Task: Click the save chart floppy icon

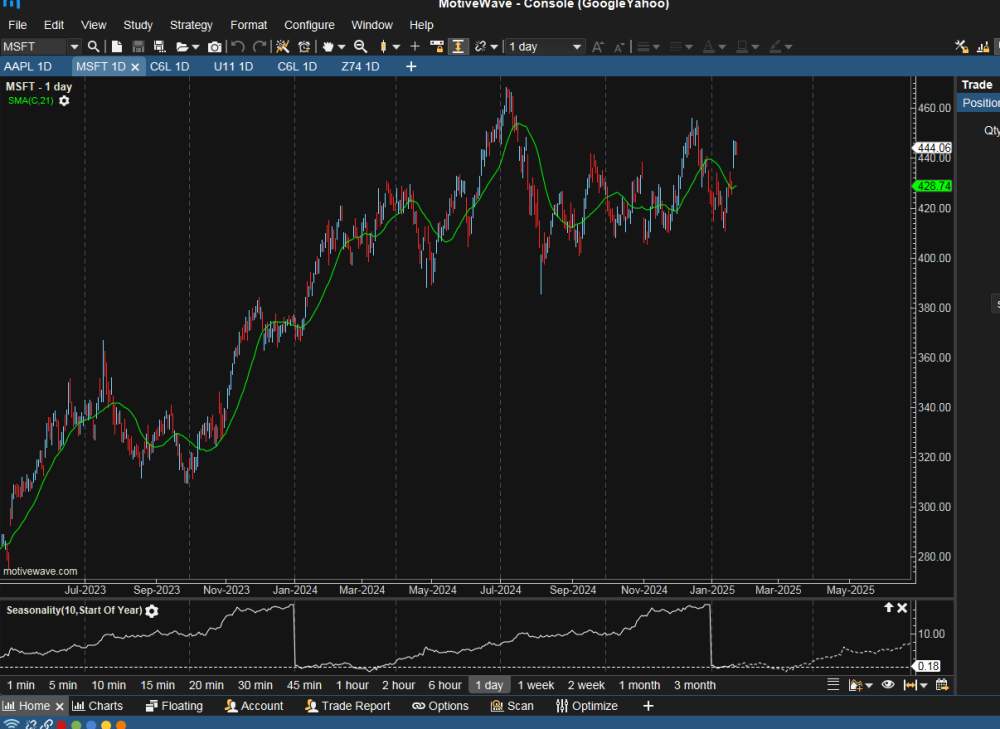Action: (x=138, y=47)
